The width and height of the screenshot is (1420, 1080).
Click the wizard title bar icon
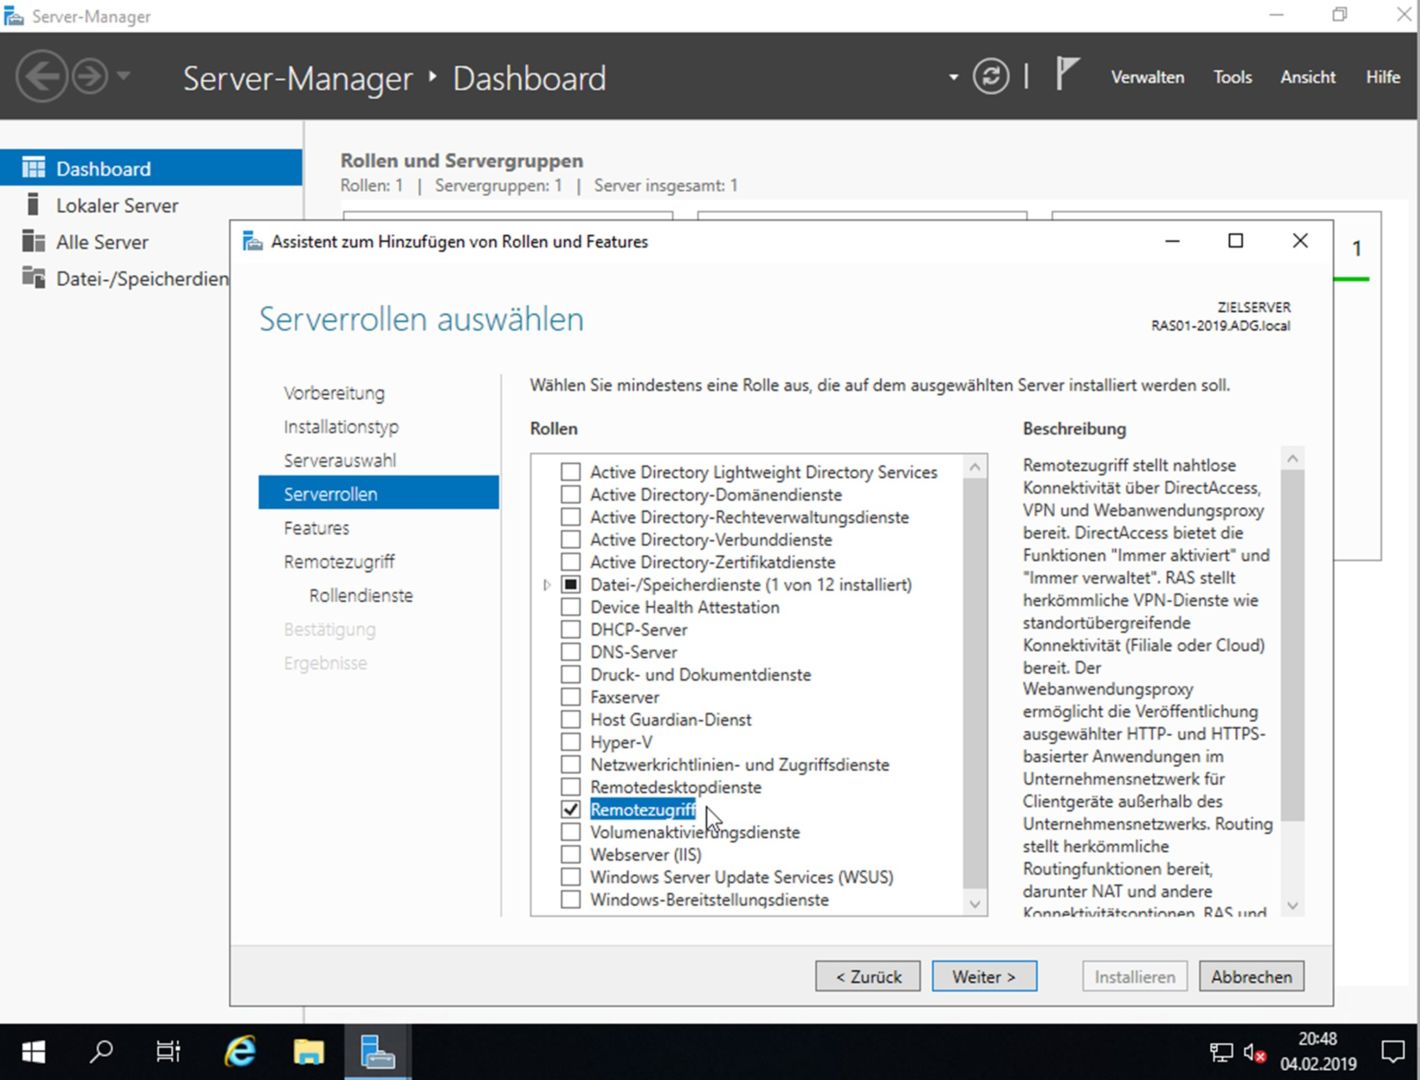click(x=253, y=241)
